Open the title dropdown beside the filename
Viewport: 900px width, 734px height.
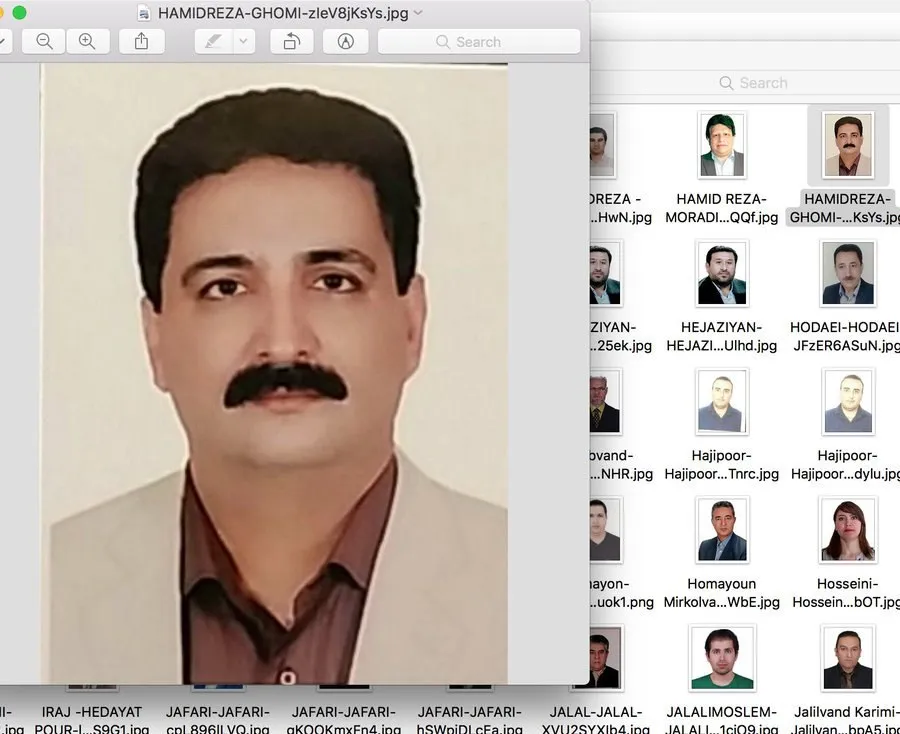(418, 13)
